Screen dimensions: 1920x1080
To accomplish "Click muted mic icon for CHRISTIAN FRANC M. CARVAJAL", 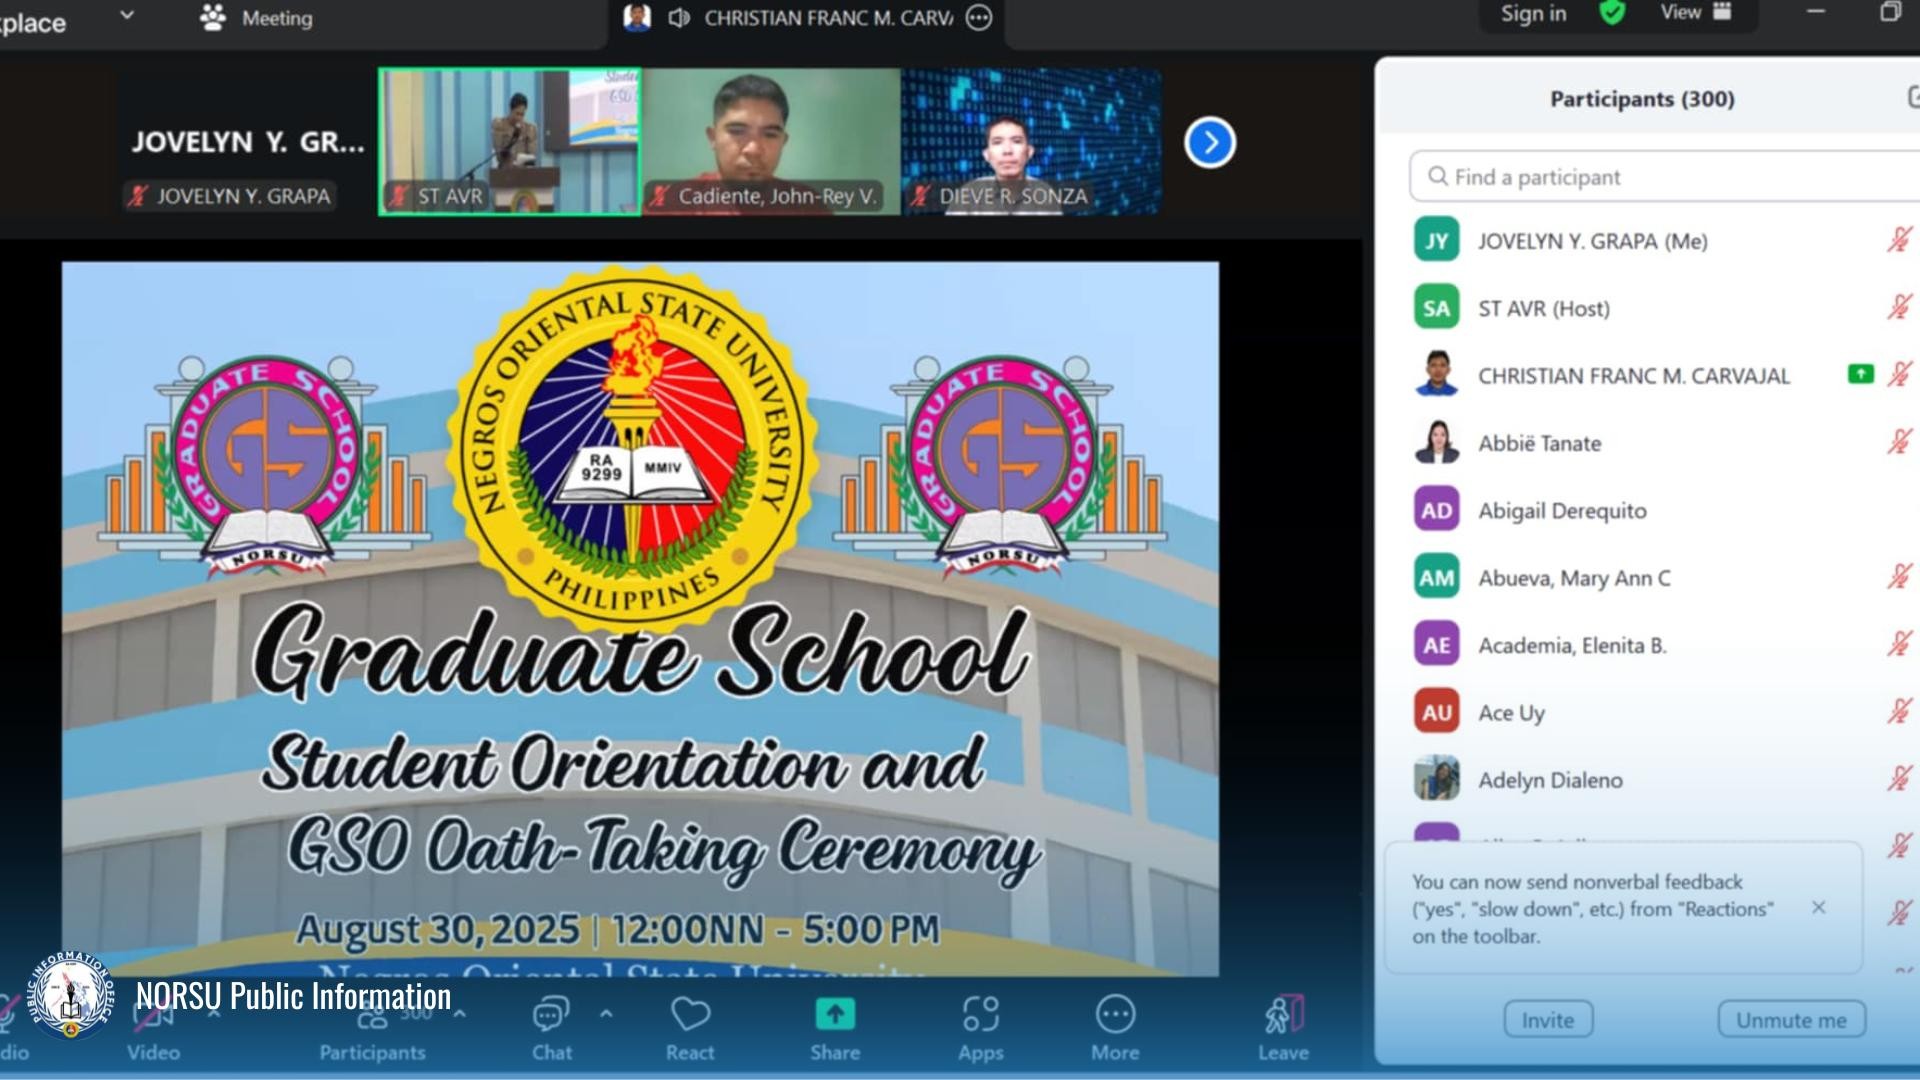I will click(1899, 375).
